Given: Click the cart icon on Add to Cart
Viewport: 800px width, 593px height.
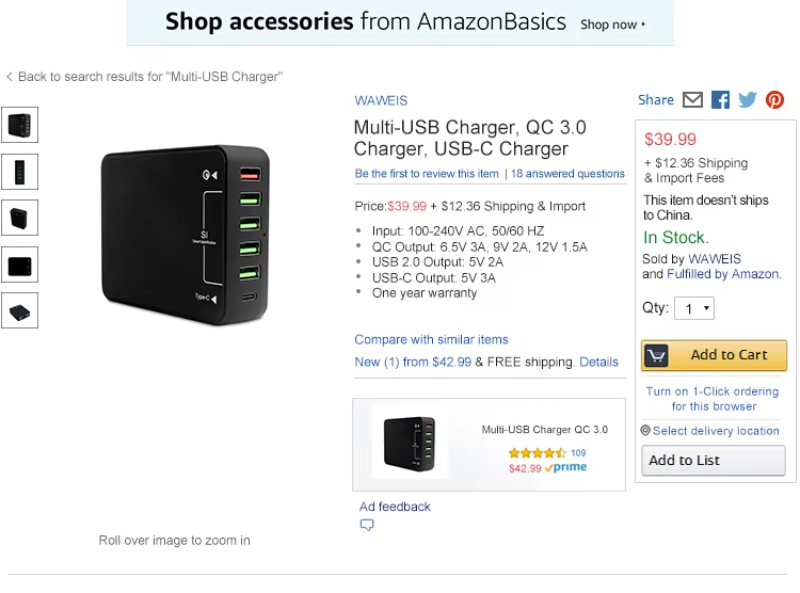Looking at the screenshot, I should pyautogui.click(x=656, y=355).
